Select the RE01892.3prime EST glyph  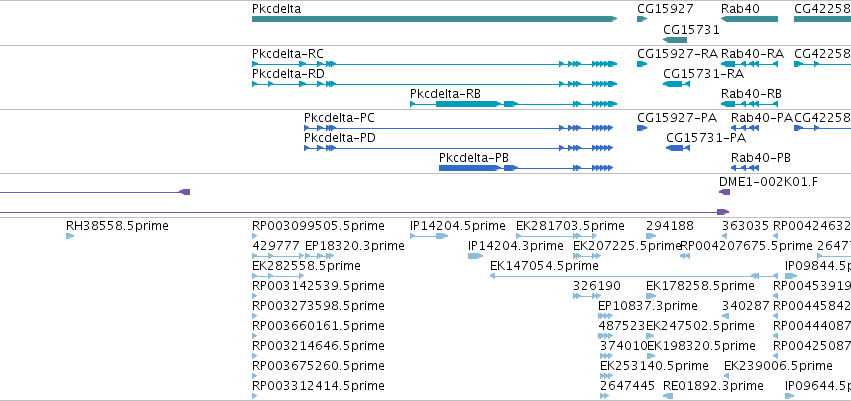[x=668, y=397]
